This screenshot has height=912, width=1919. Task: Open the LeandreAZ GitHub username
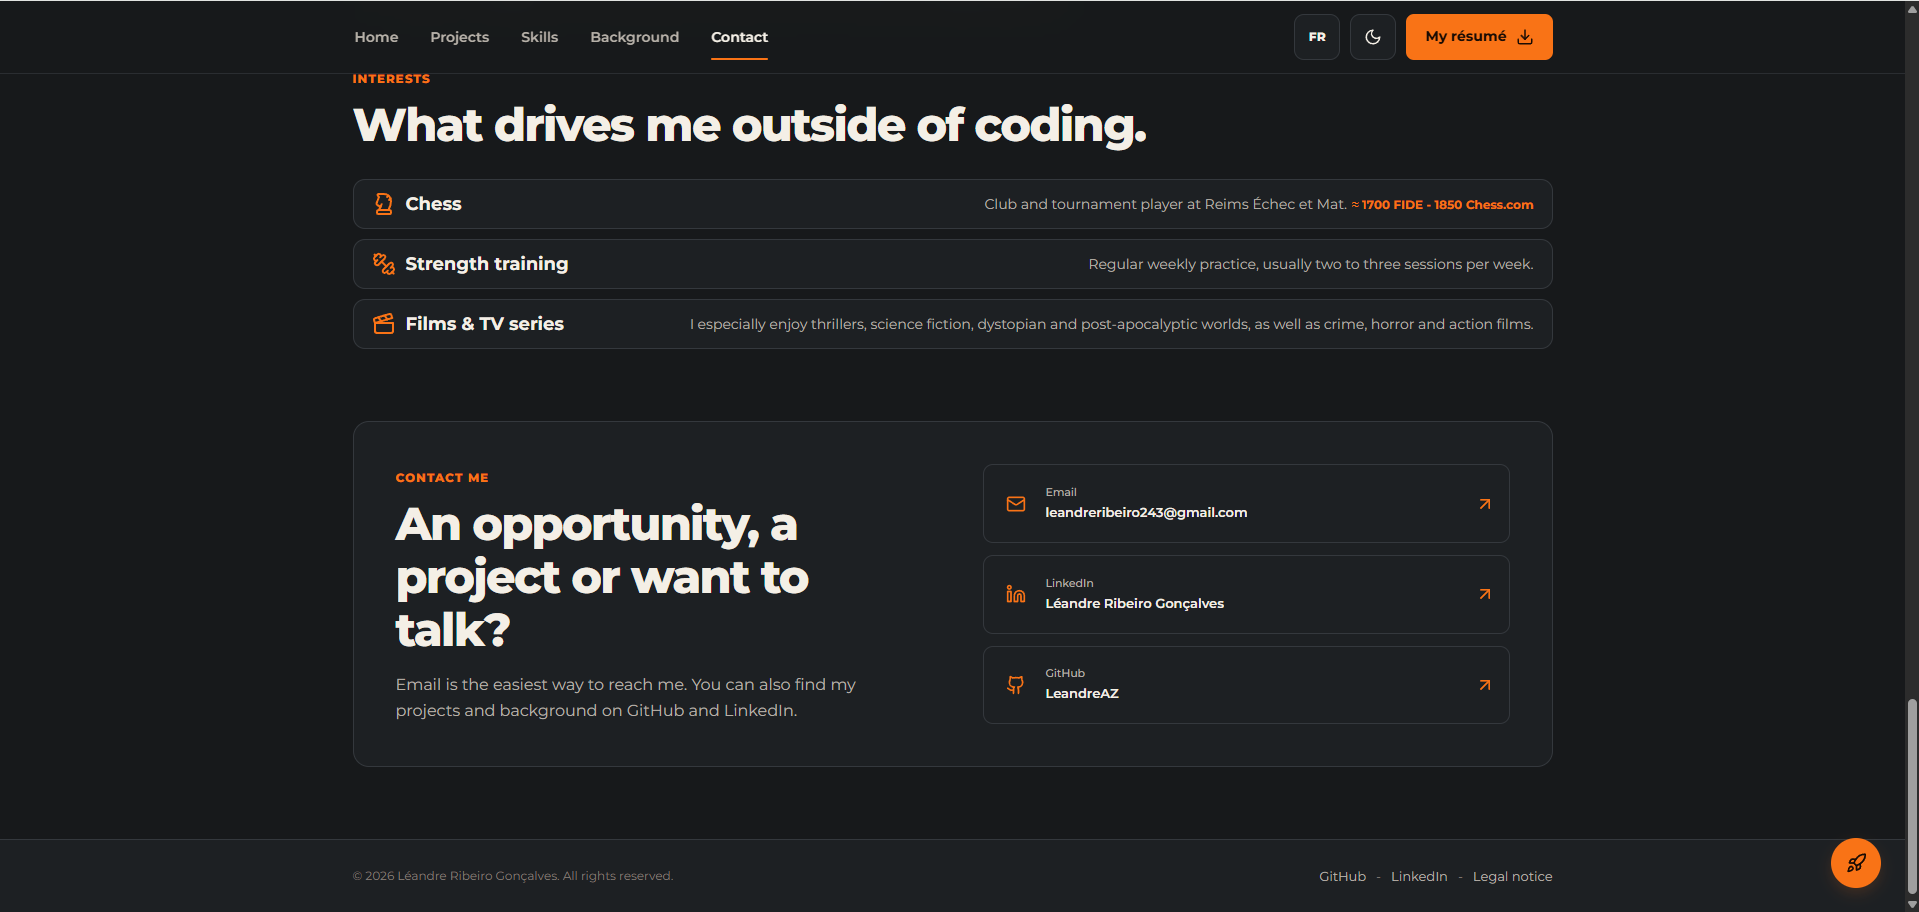(1082, 693)
